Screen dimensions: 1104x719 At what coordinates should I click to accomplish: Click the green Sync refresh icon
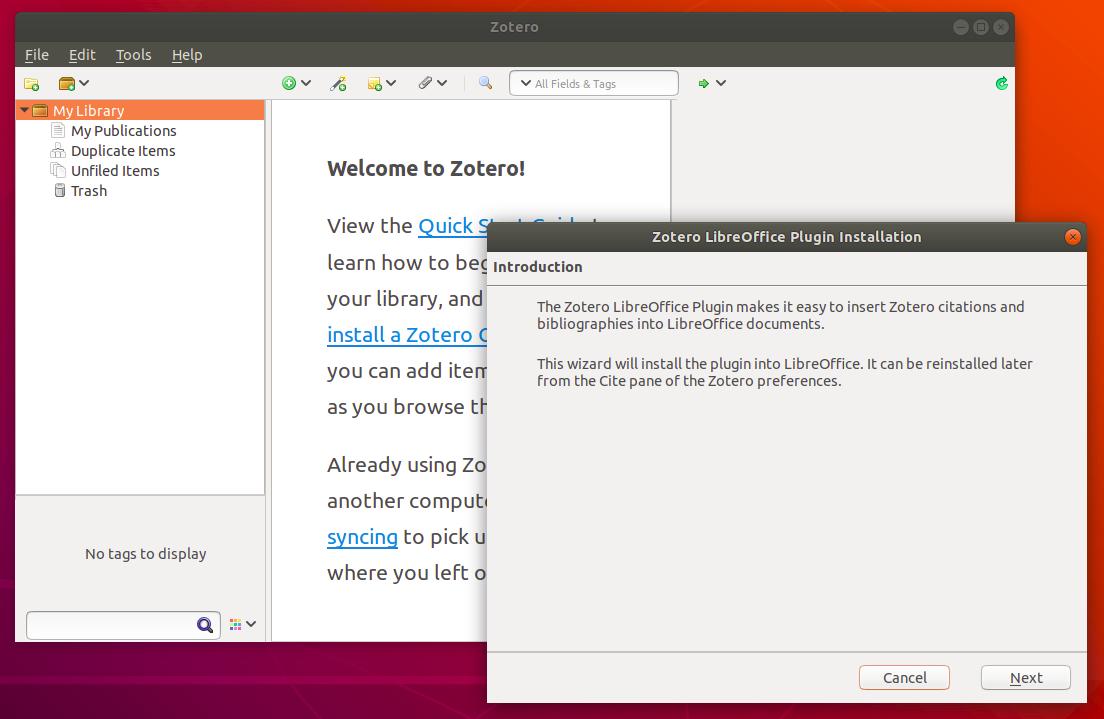coord(1001,84)
